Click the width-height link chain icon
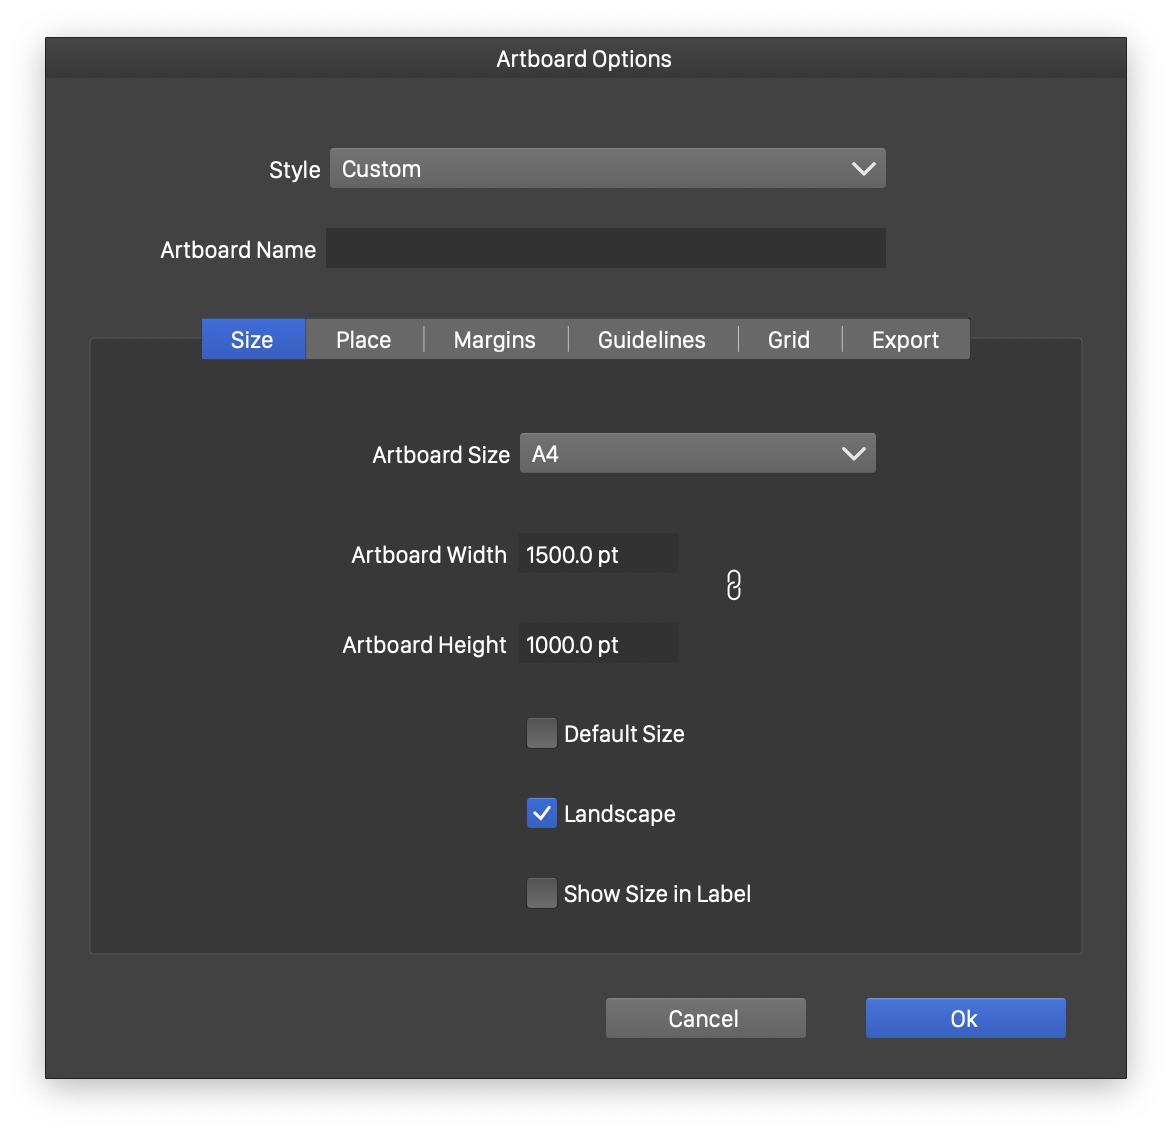This screenshot has height=1132, width=1172. coord(733,585)
